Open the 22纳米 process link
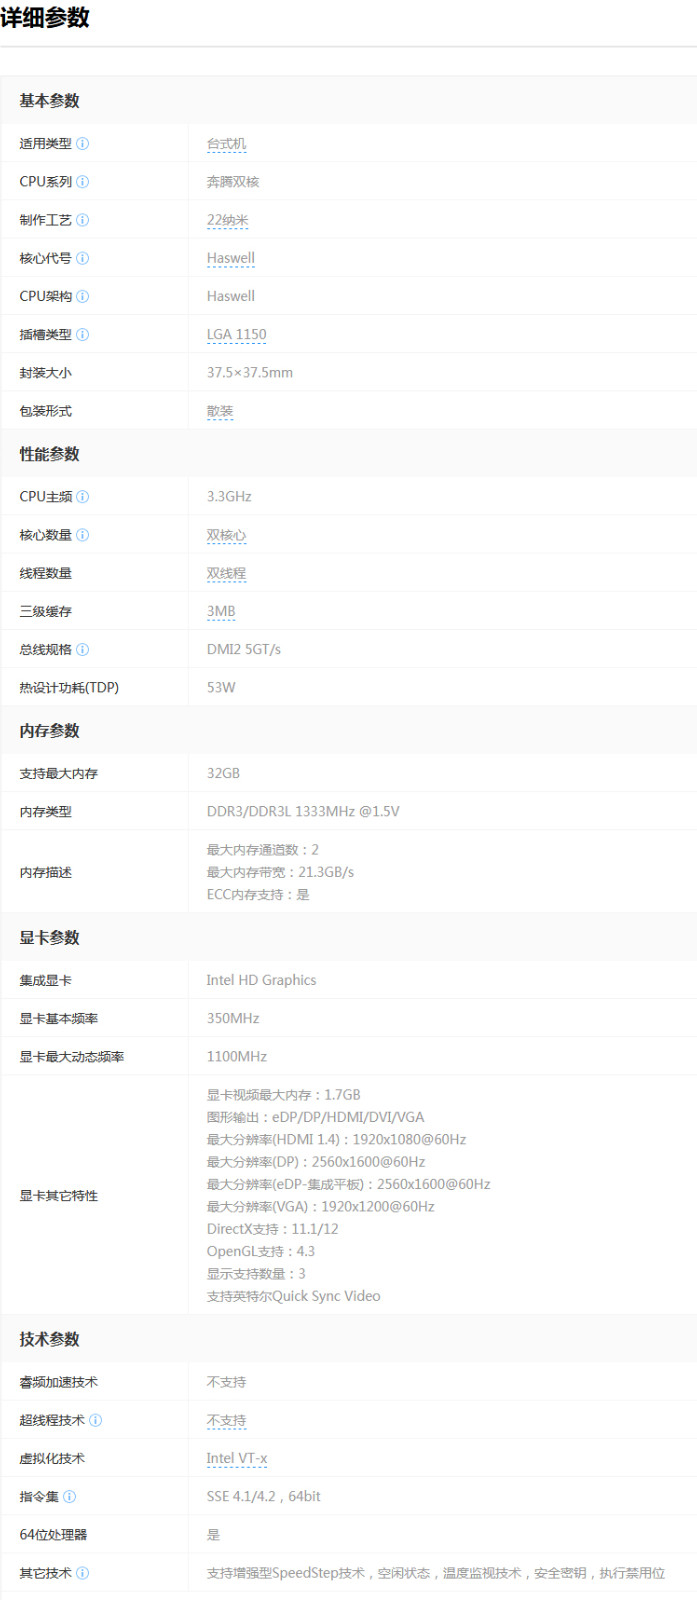Screen dimensions: 697x1600 point(227,220)
